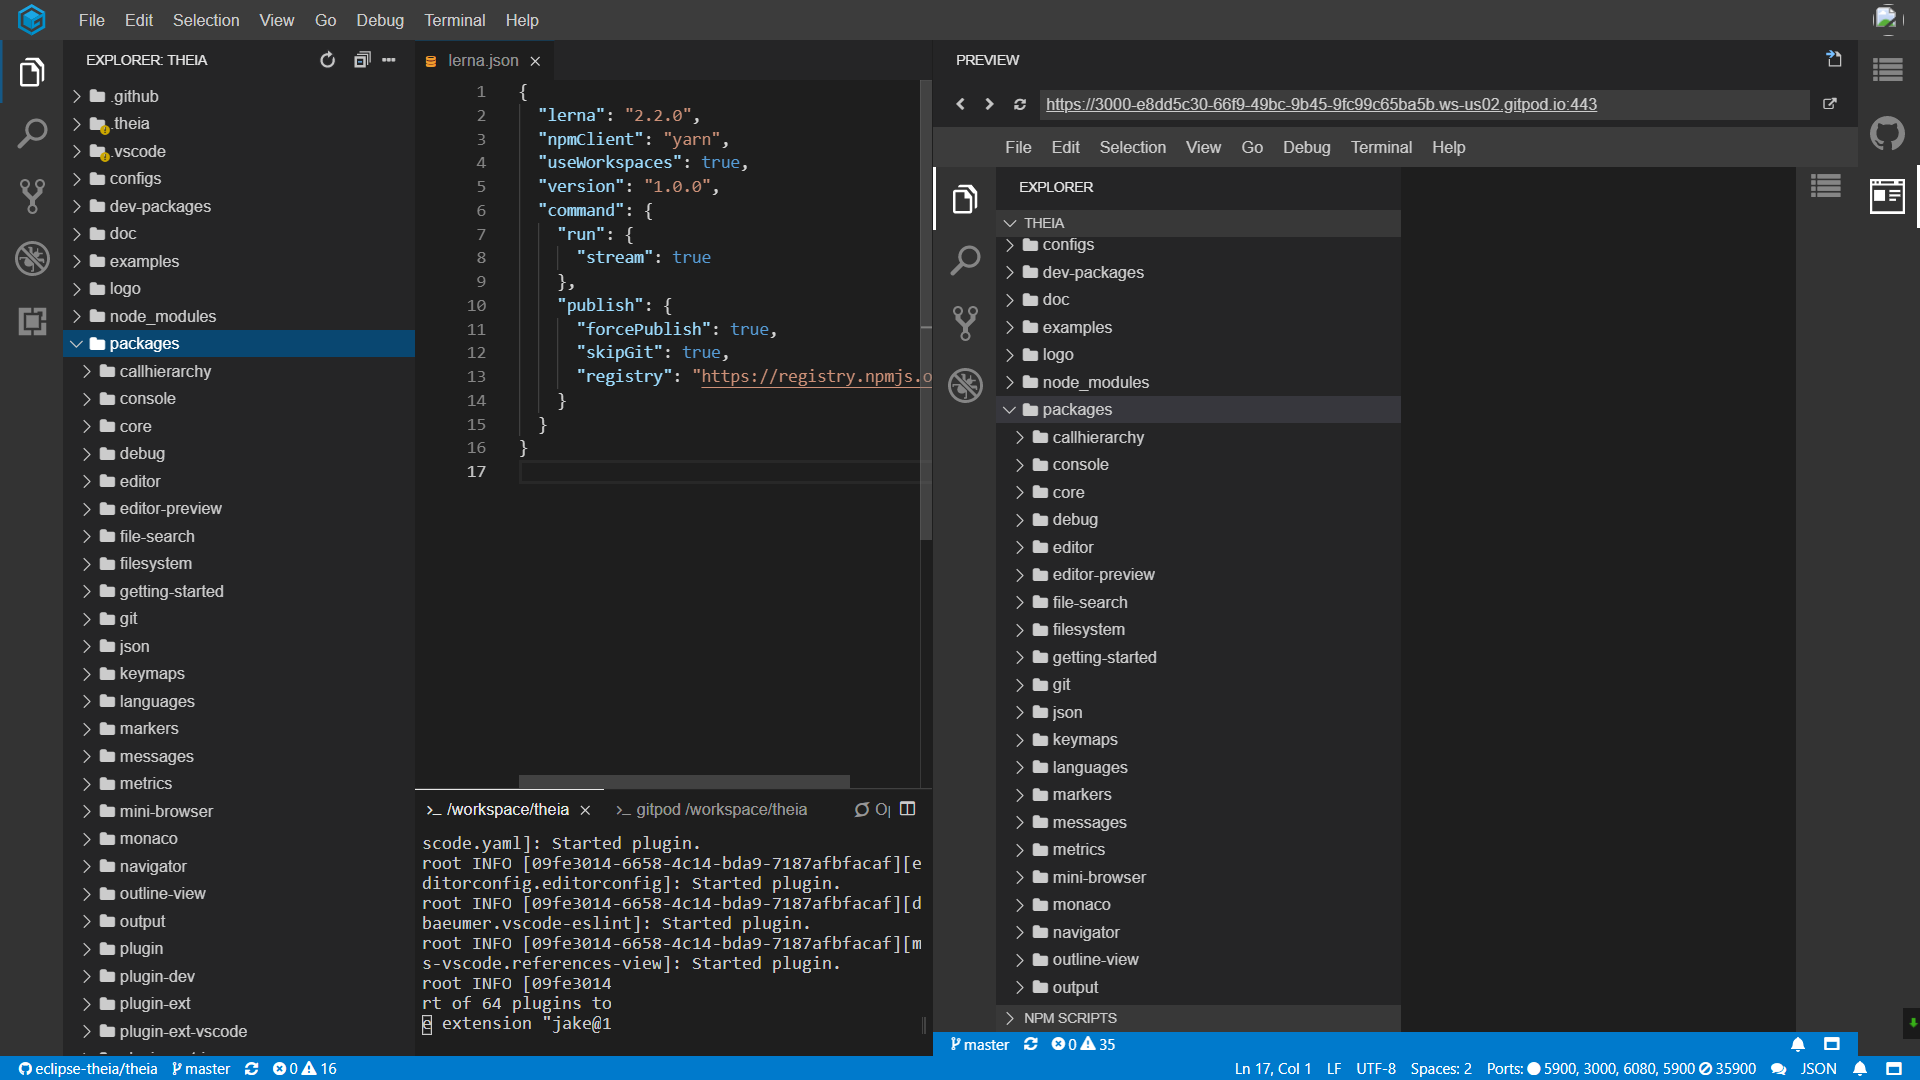Refresh the Explorer file tree
Screen dimensions: 1920x1080
pyautogui.click(x=327, y=60)
